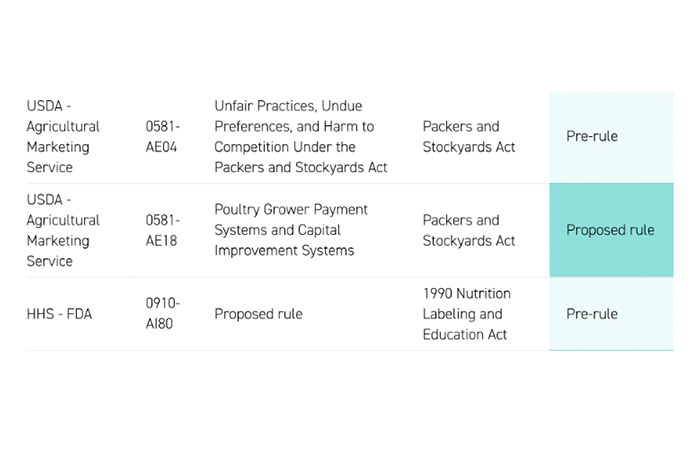Click the USDA agency cell in the 0581-AE18 row
Image resolution: width=700 pixels, height=467 pixels.
[x=63, y=230]
